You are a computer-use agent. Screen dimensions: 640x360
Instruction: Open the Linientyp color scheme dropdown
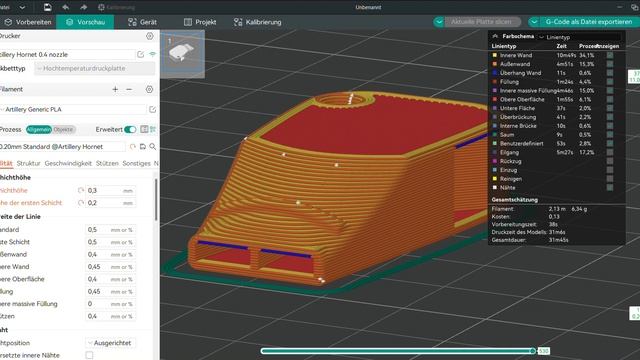(x=579, y=37)
